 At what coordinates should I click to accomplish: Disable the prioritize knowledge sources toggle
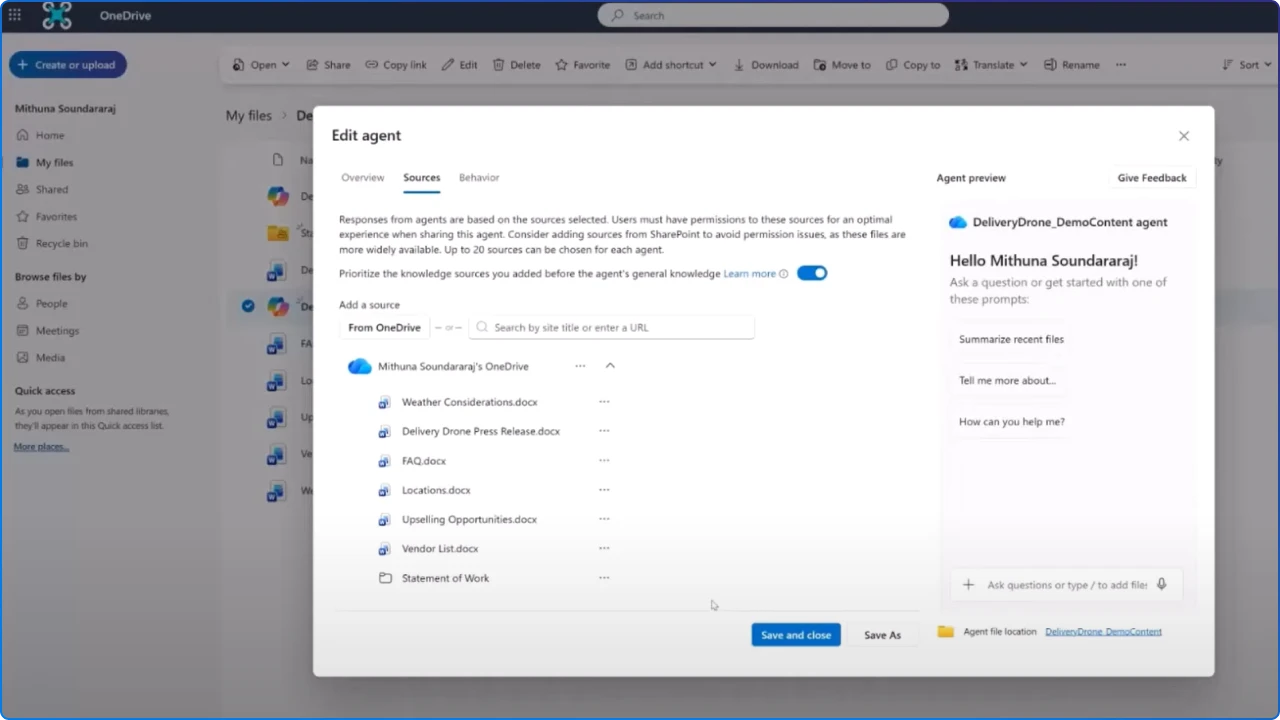[x=812, y=273]
